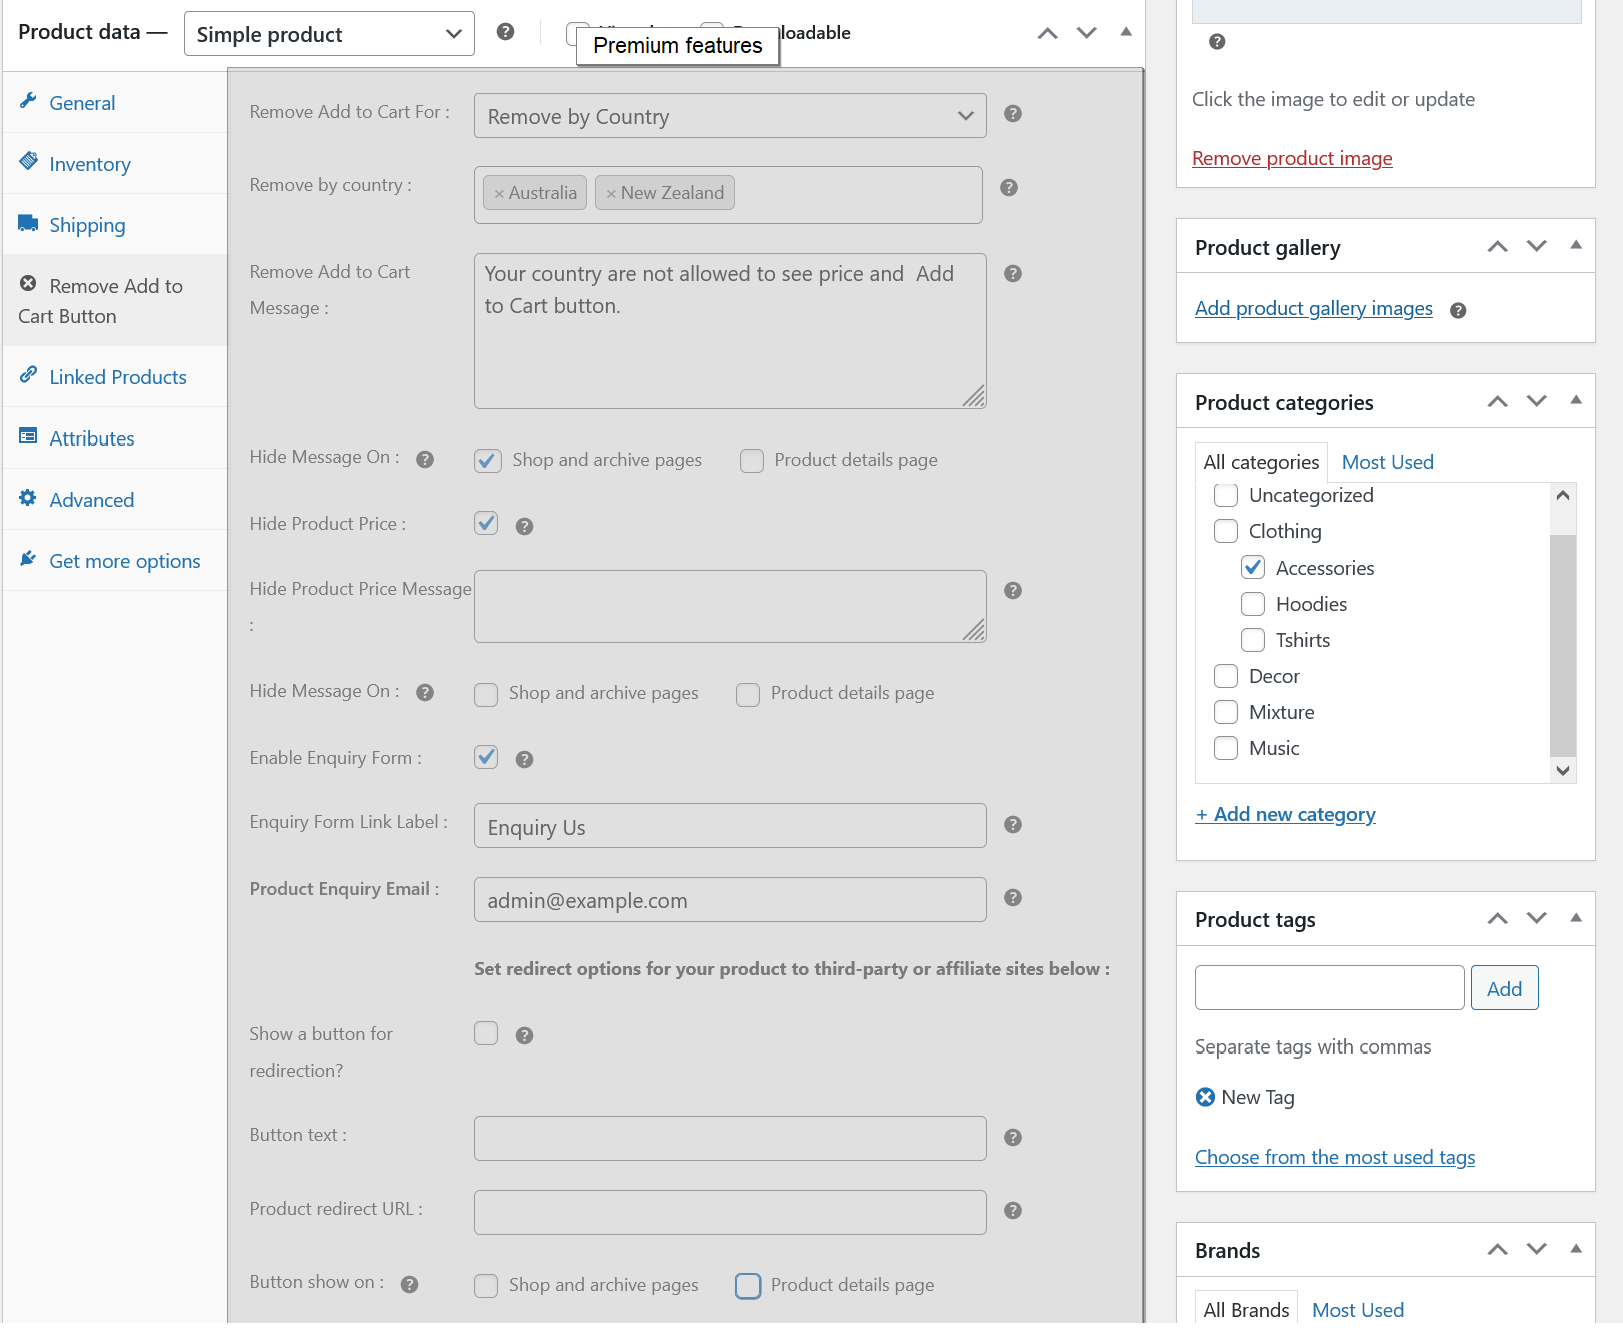This screenshot has width=1623, height=1334.
Task: Check first Product details page checkbox
Action: [x=752, y=461]
